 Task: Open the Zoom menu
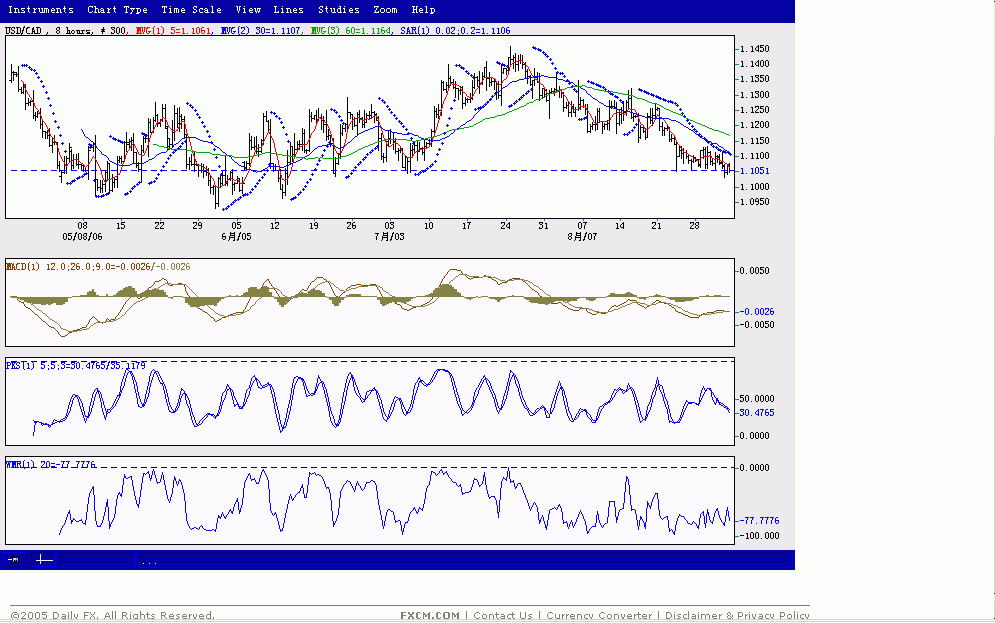[x=385, y=10]
